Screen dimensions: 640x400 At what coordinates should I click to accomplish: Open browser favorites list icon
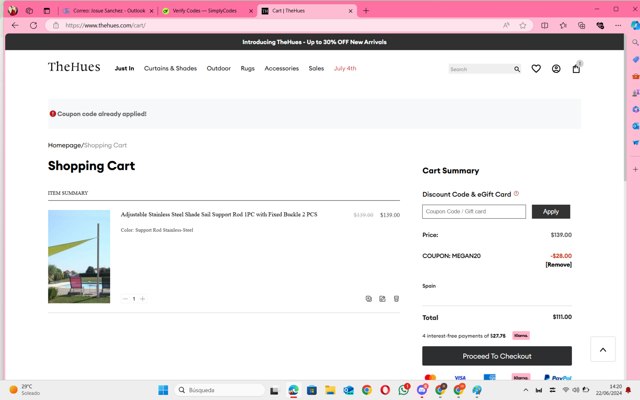click(563, 25)
